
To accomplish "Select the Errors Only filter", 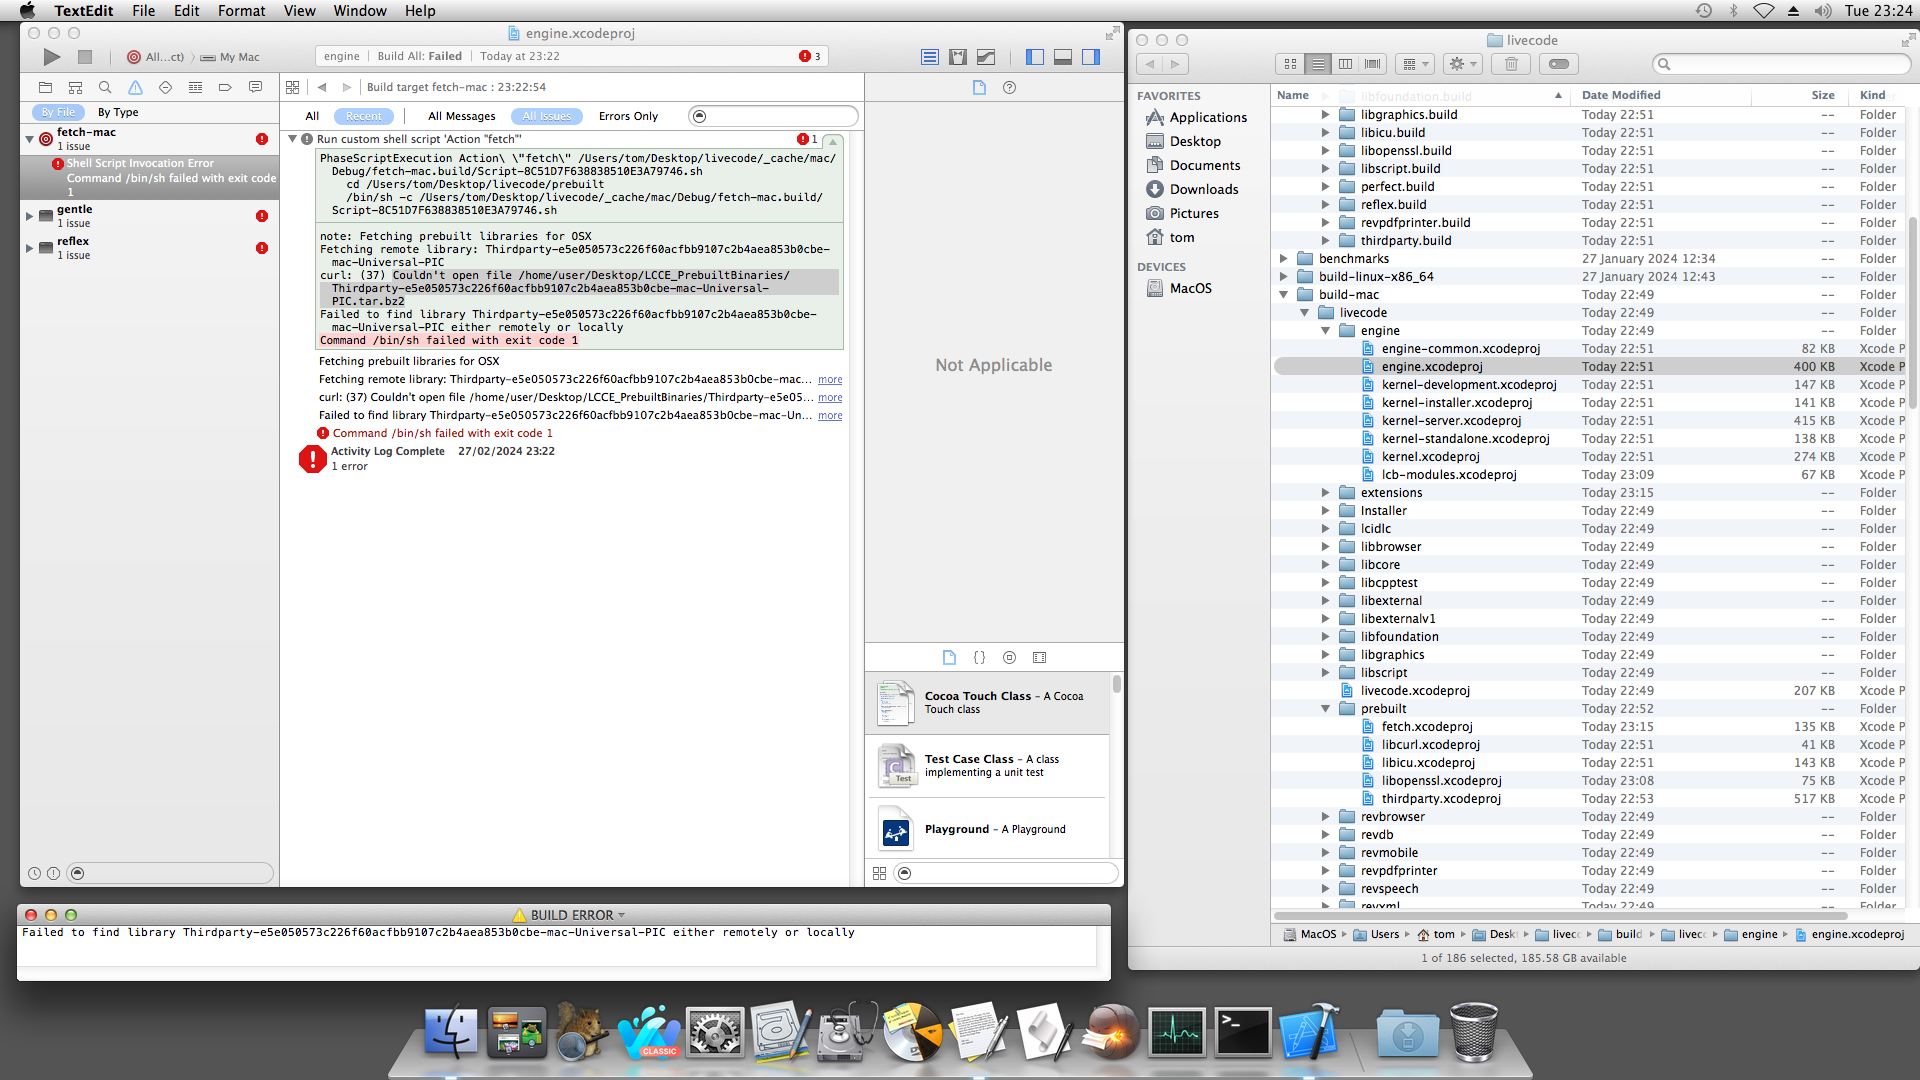I will tap(628, 116).
